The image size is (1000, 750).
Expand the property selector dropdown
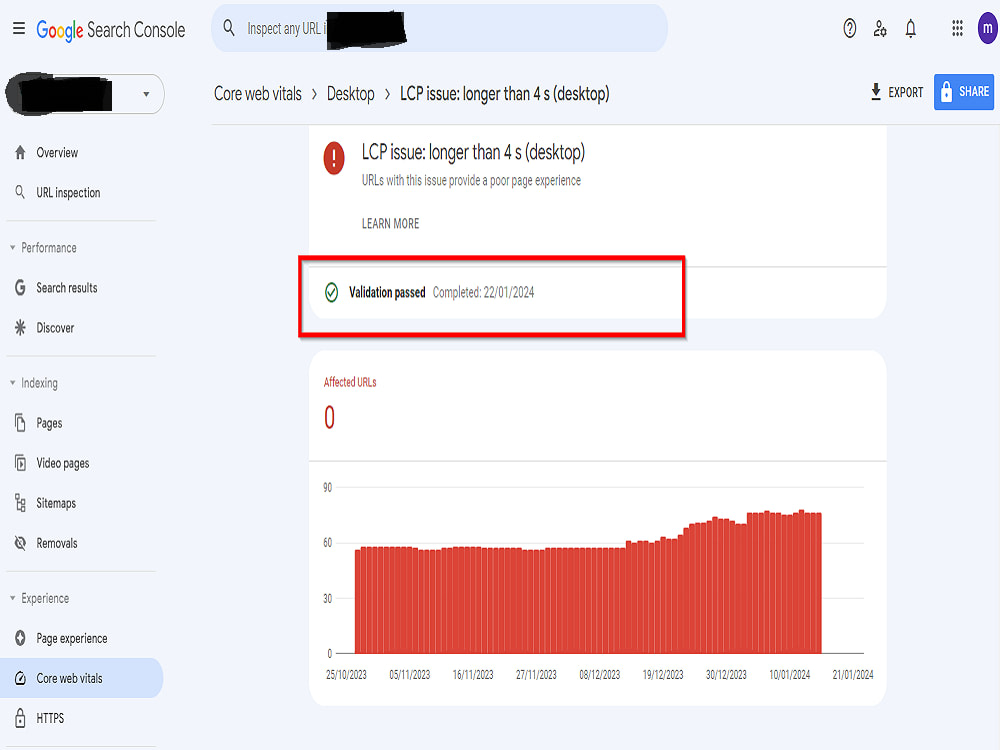tap(146, 94)
